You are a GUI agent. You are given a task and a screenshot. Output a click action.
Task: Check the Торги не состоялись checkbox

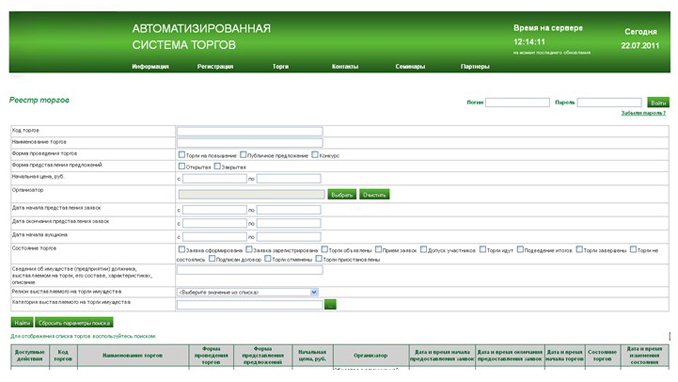coord(633,249)
